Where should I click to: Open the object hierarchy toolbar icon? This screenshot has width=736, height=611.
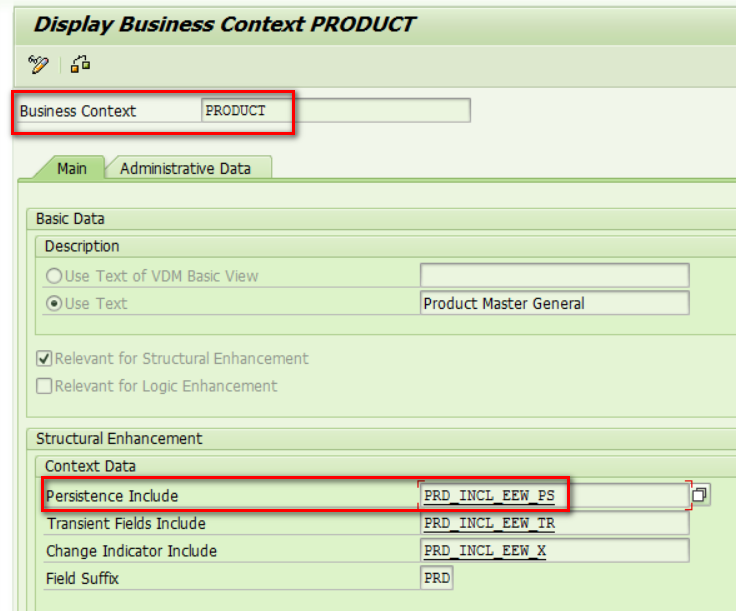80,64
